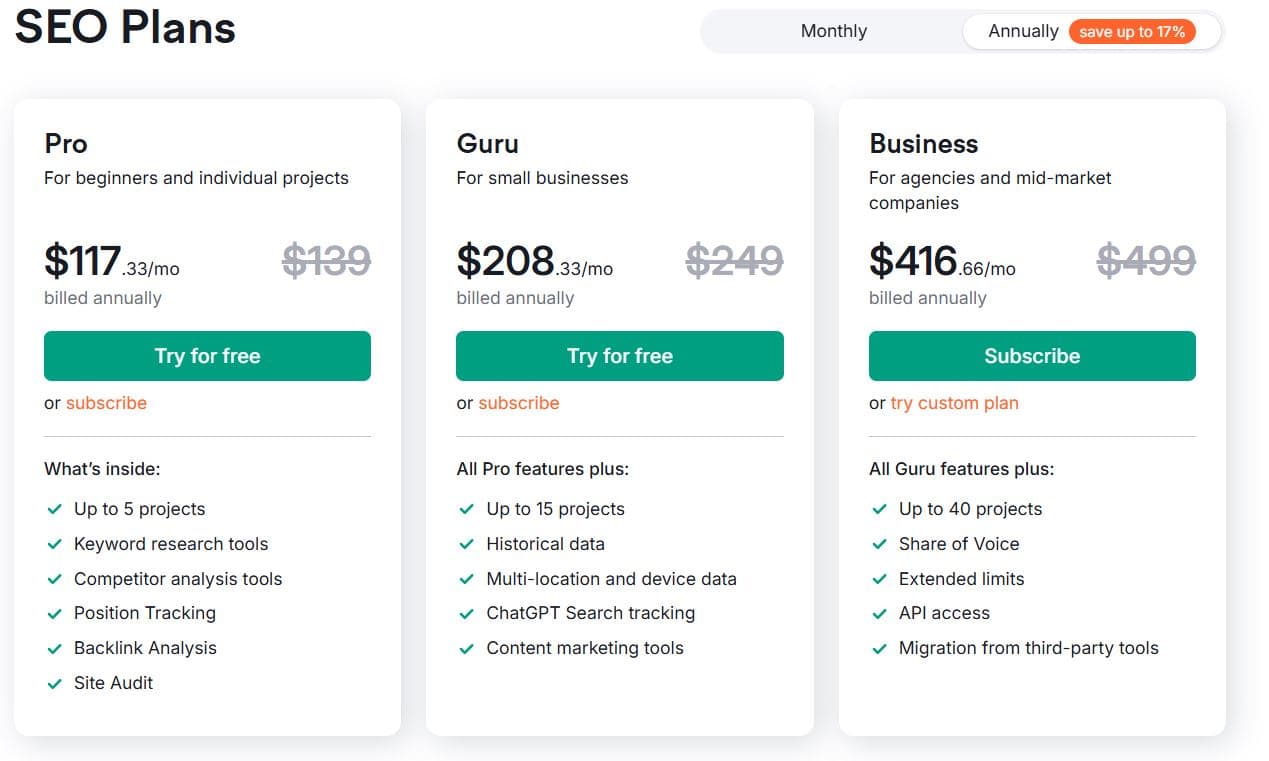Click 'Historical data' feature
Viewport: 1269px width, 761px height.
[545, 544]
